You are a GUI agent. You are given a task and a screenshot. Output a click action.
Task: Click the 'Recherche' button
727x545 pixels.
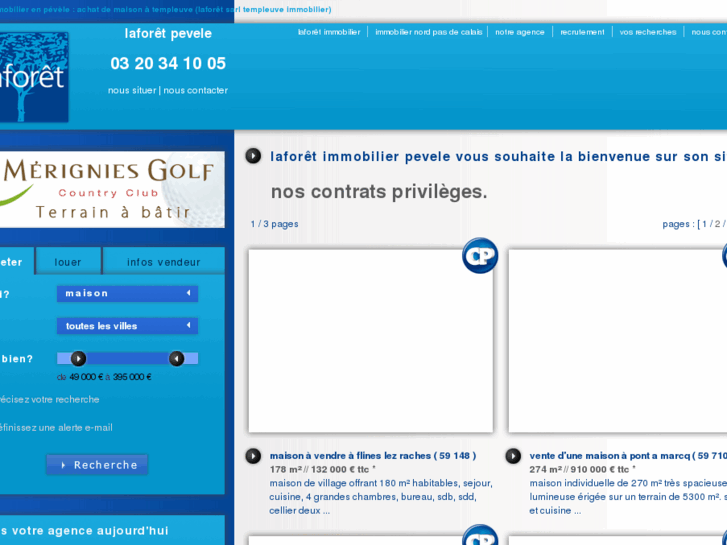[97, 465]
